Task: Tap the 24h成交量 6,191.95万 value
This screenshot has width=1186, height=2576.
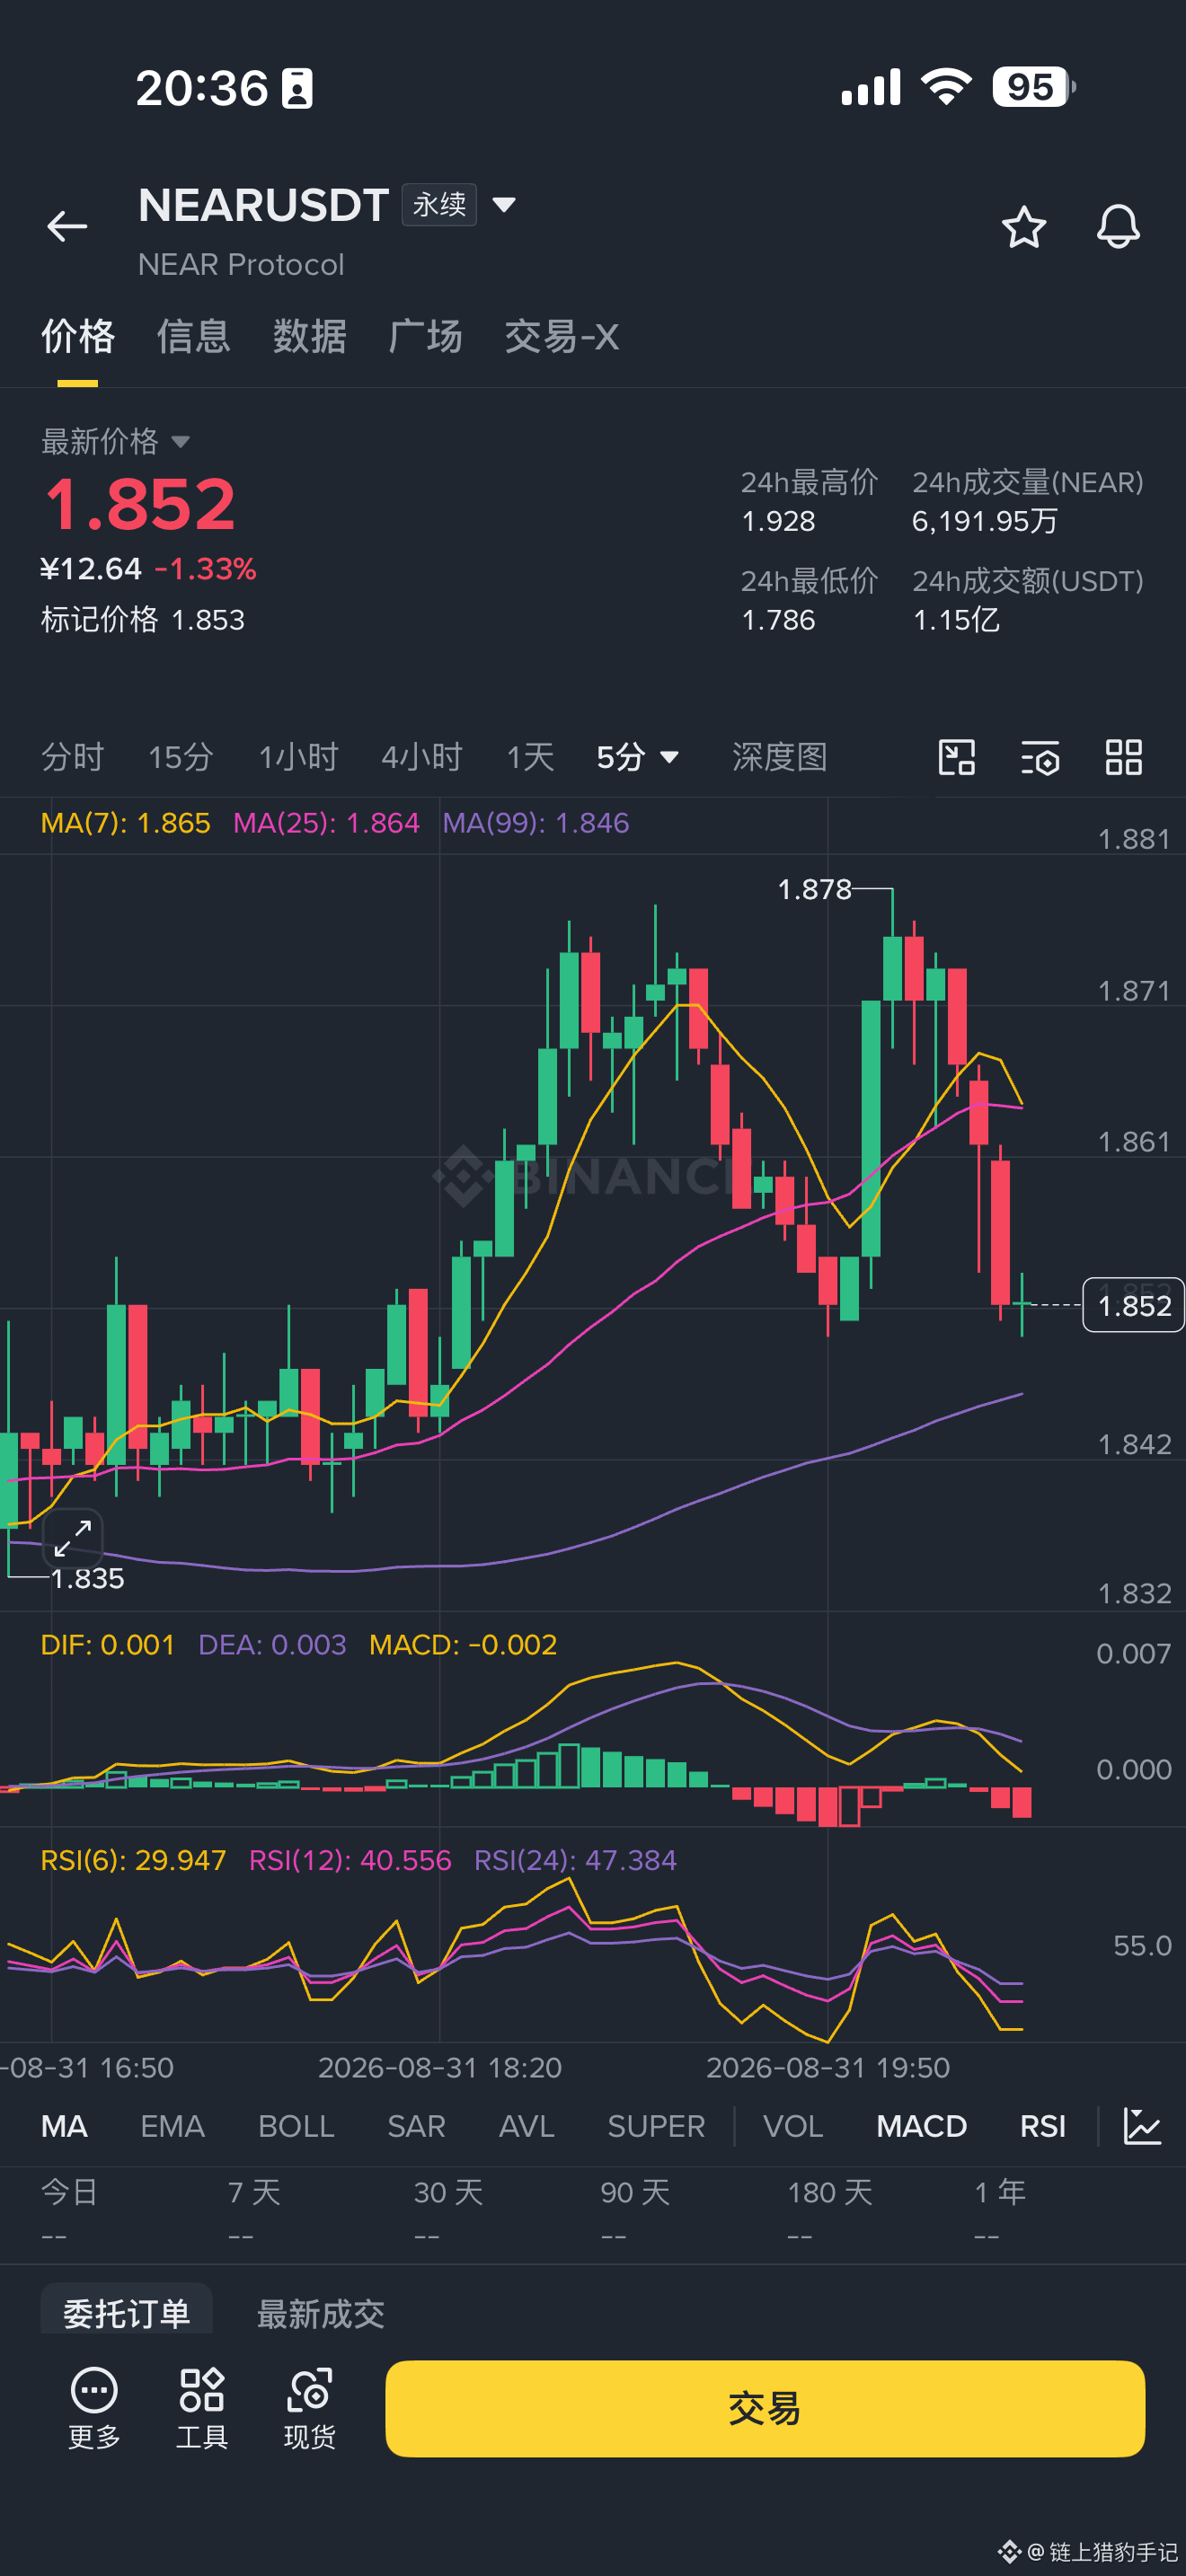Action: pyautogui.click(x=984, y=521)
